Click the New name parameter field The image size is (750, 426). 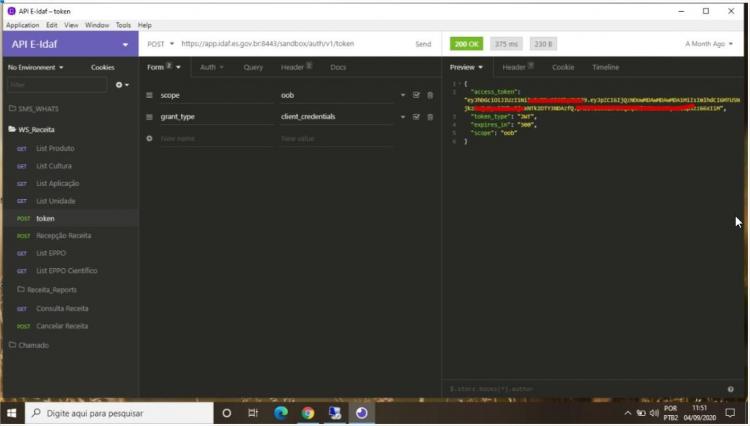[x=216, y=139]
